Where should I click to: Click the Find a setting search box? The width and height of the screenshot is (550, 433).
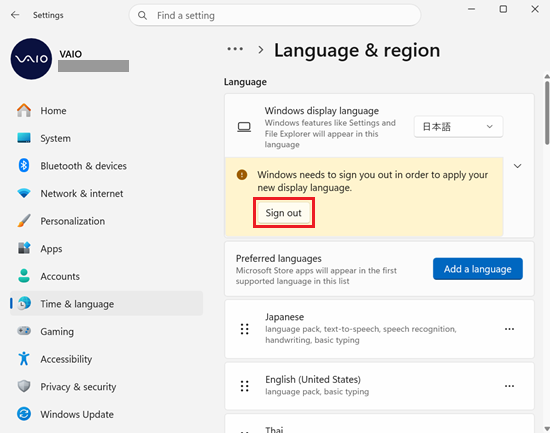275,15
